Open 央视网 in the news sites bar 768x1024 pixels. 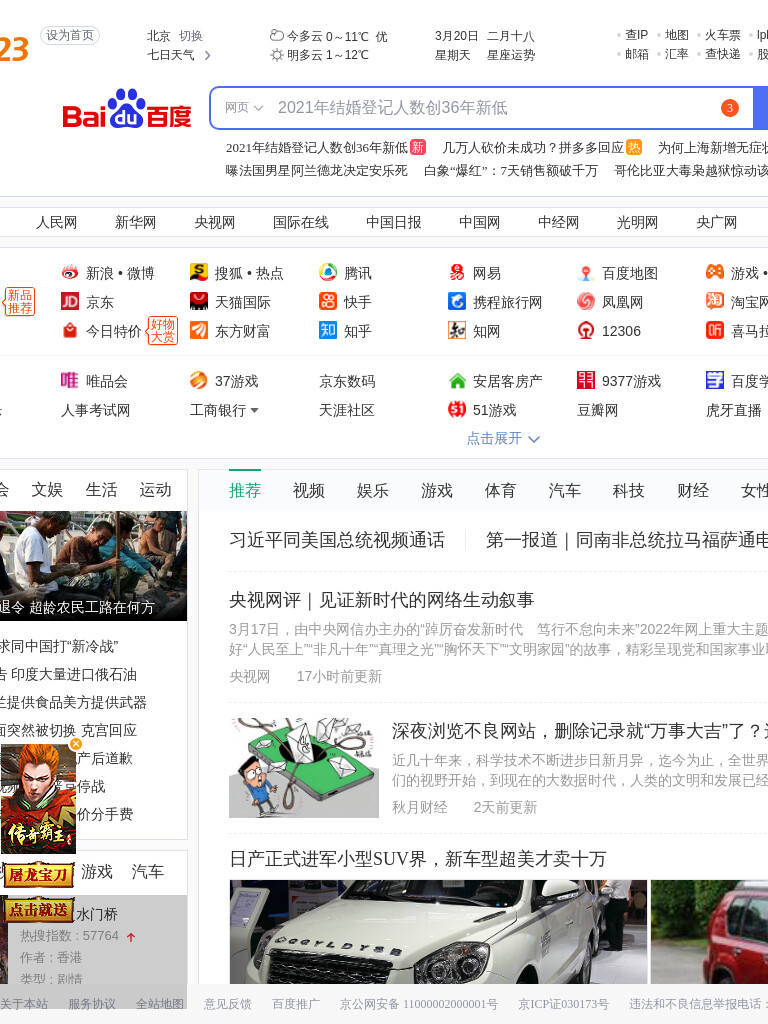click(214, 223)
